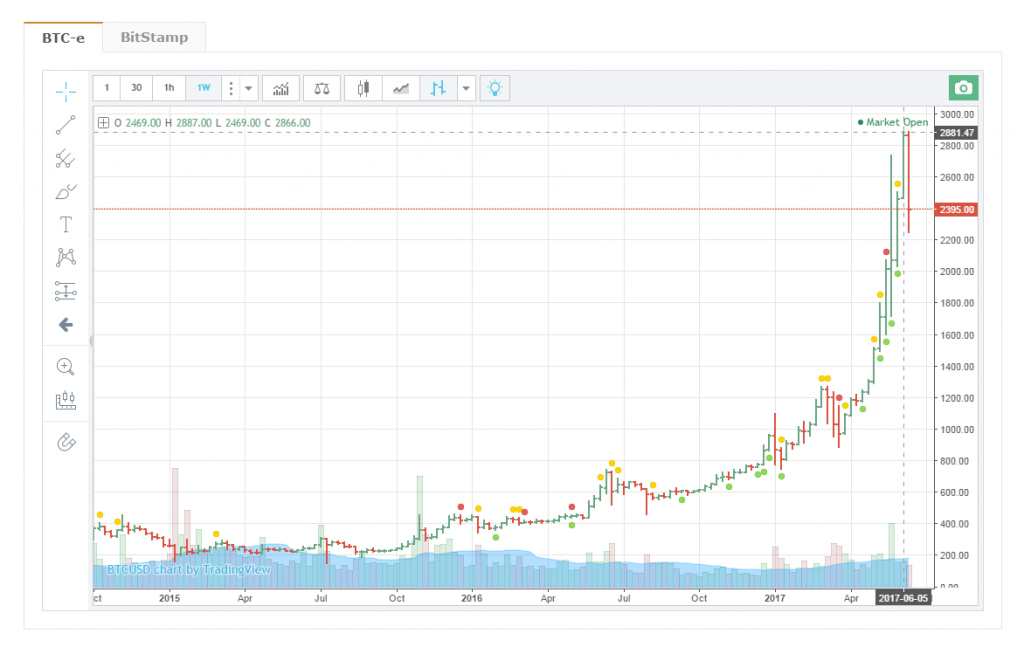Activate the zoom in tool
The width and height of the screenshot is (1024, 654).
[x=66, y=366]
